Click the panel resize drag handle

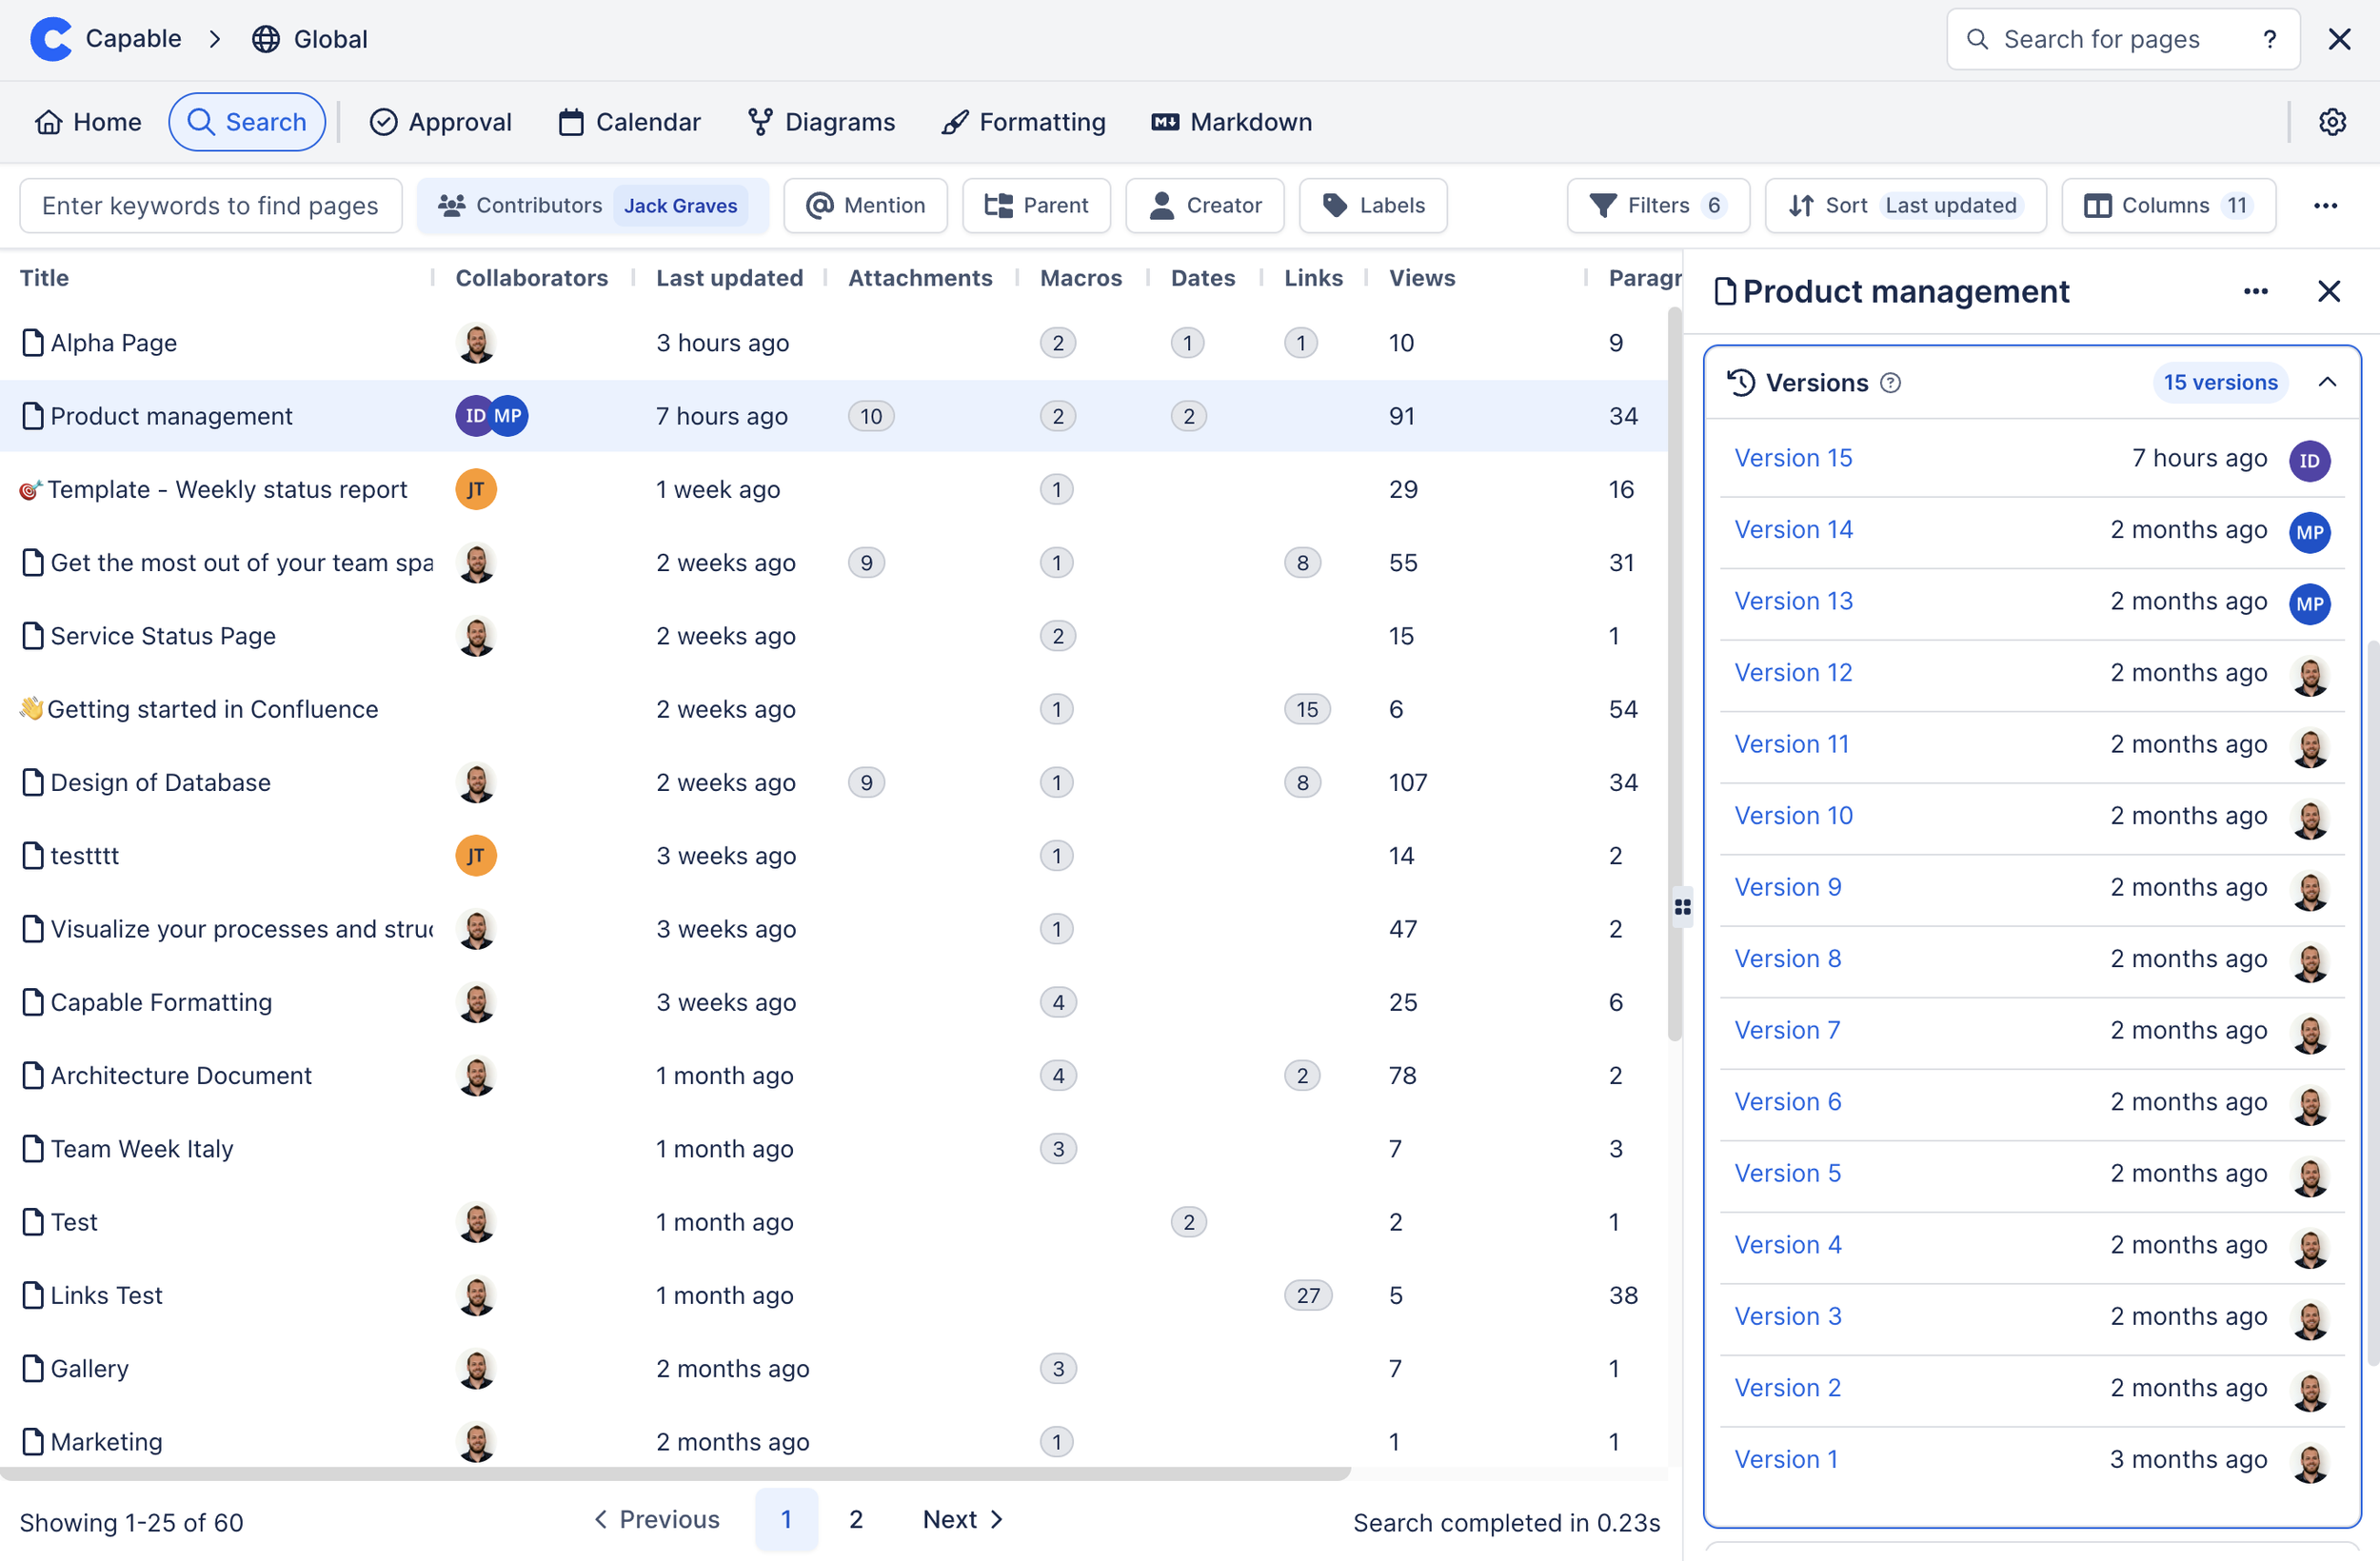(1683, 907)
